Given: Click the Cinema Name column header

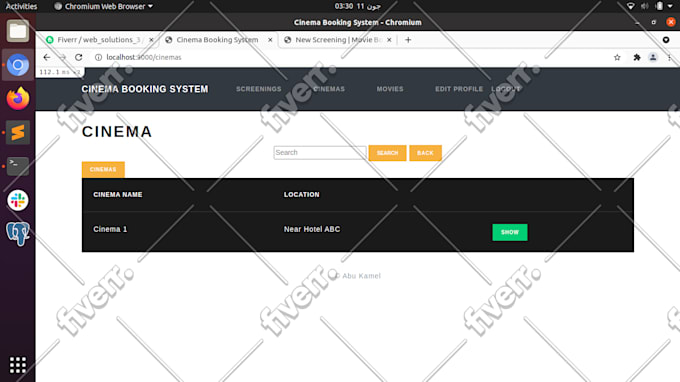Looking at the screenshot, I should pos(118,195).
